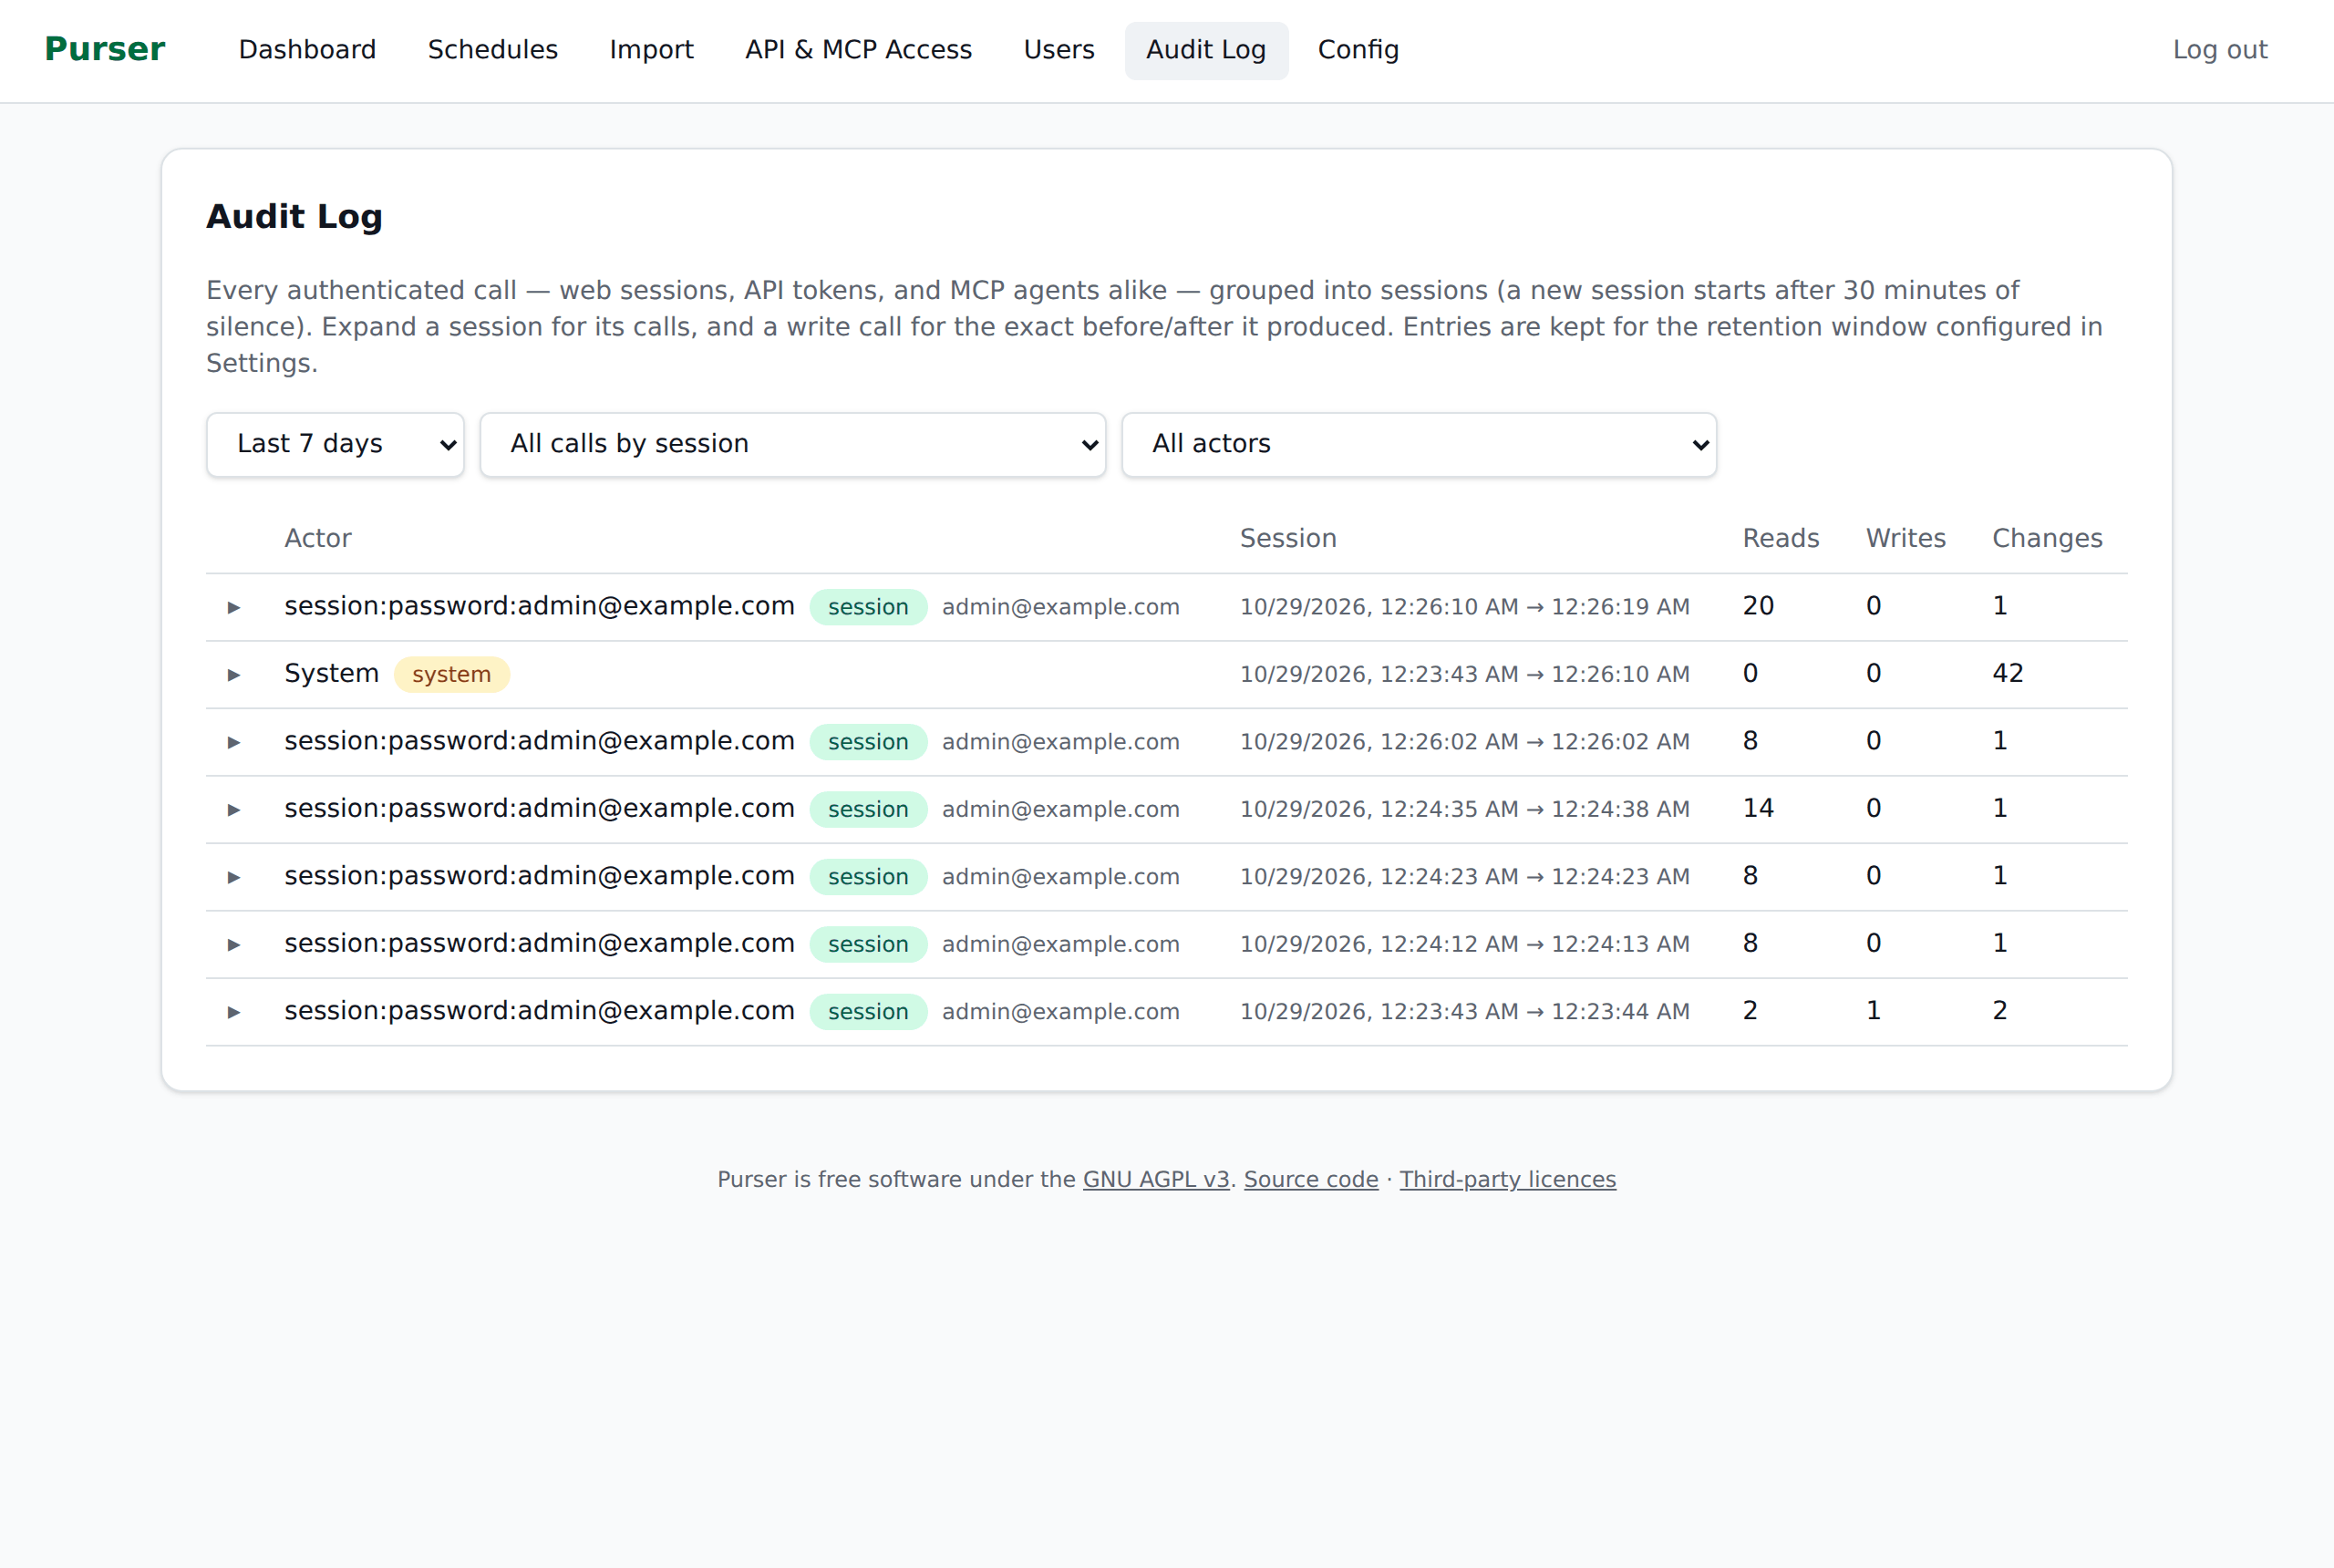Open the All calls by session dropdown
Screen dimensions: 2334x1568
coord(793,444)
